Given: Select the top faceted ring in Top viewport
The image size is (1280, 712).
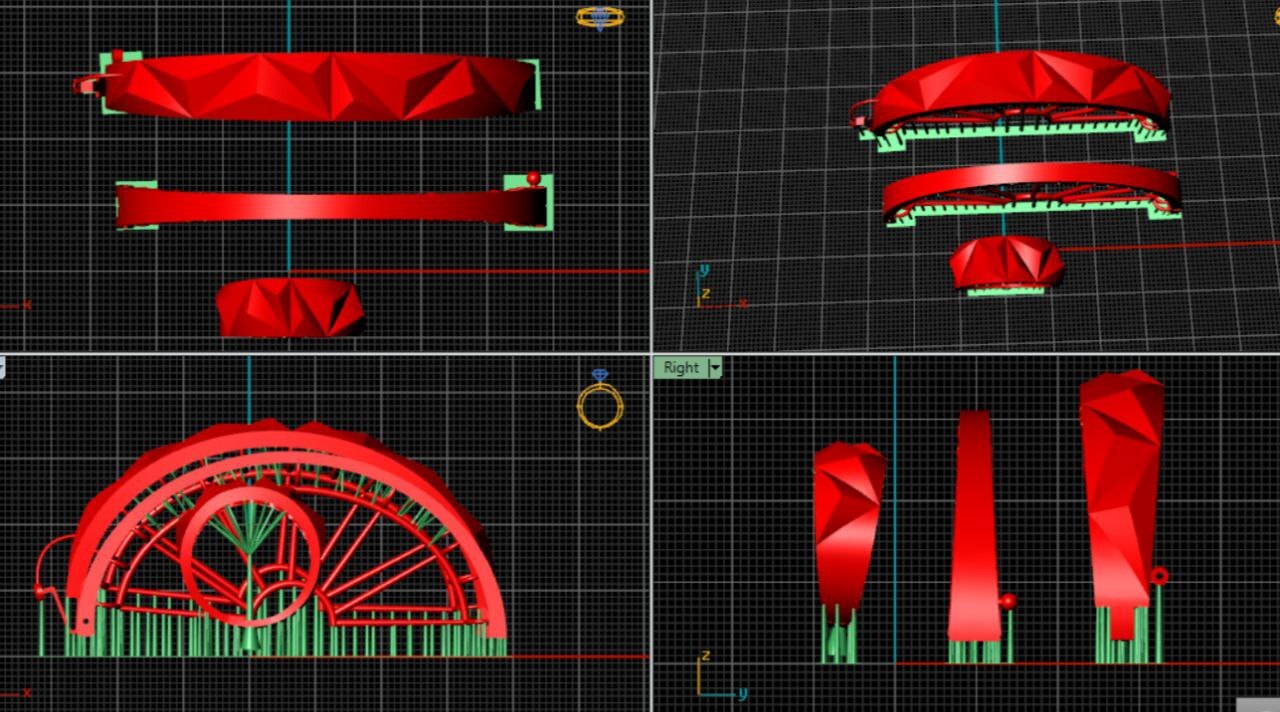Looking at the screenshot, I should [320, 87].
